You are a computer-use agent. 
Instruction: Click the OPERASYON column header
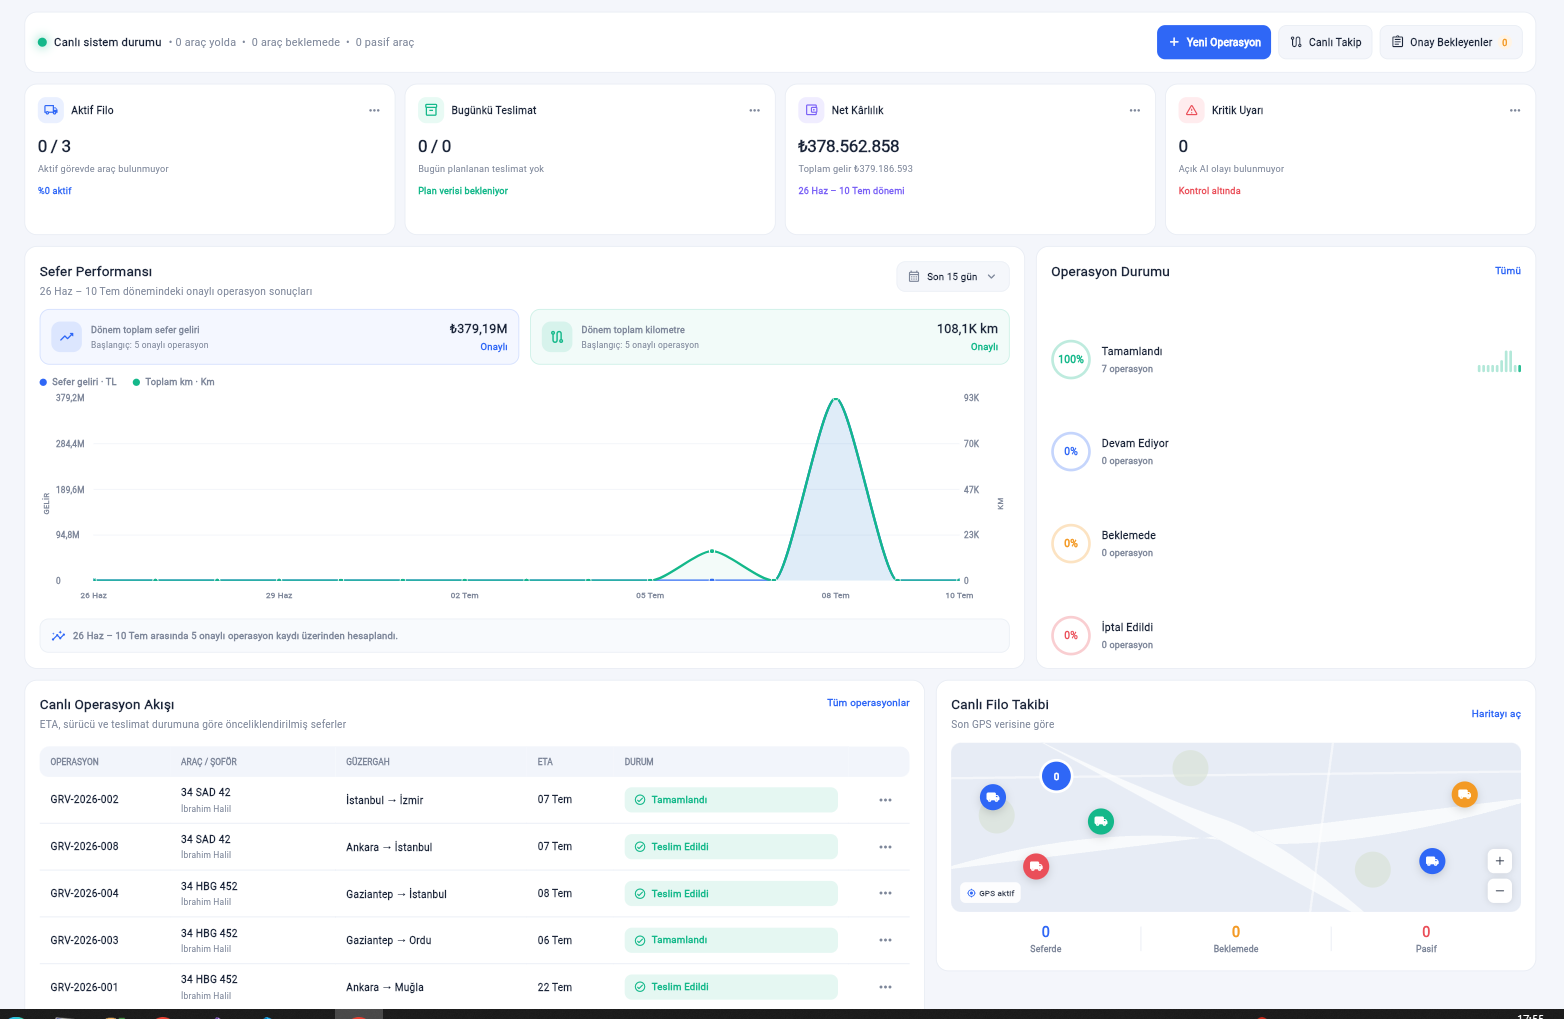(75, 762)
